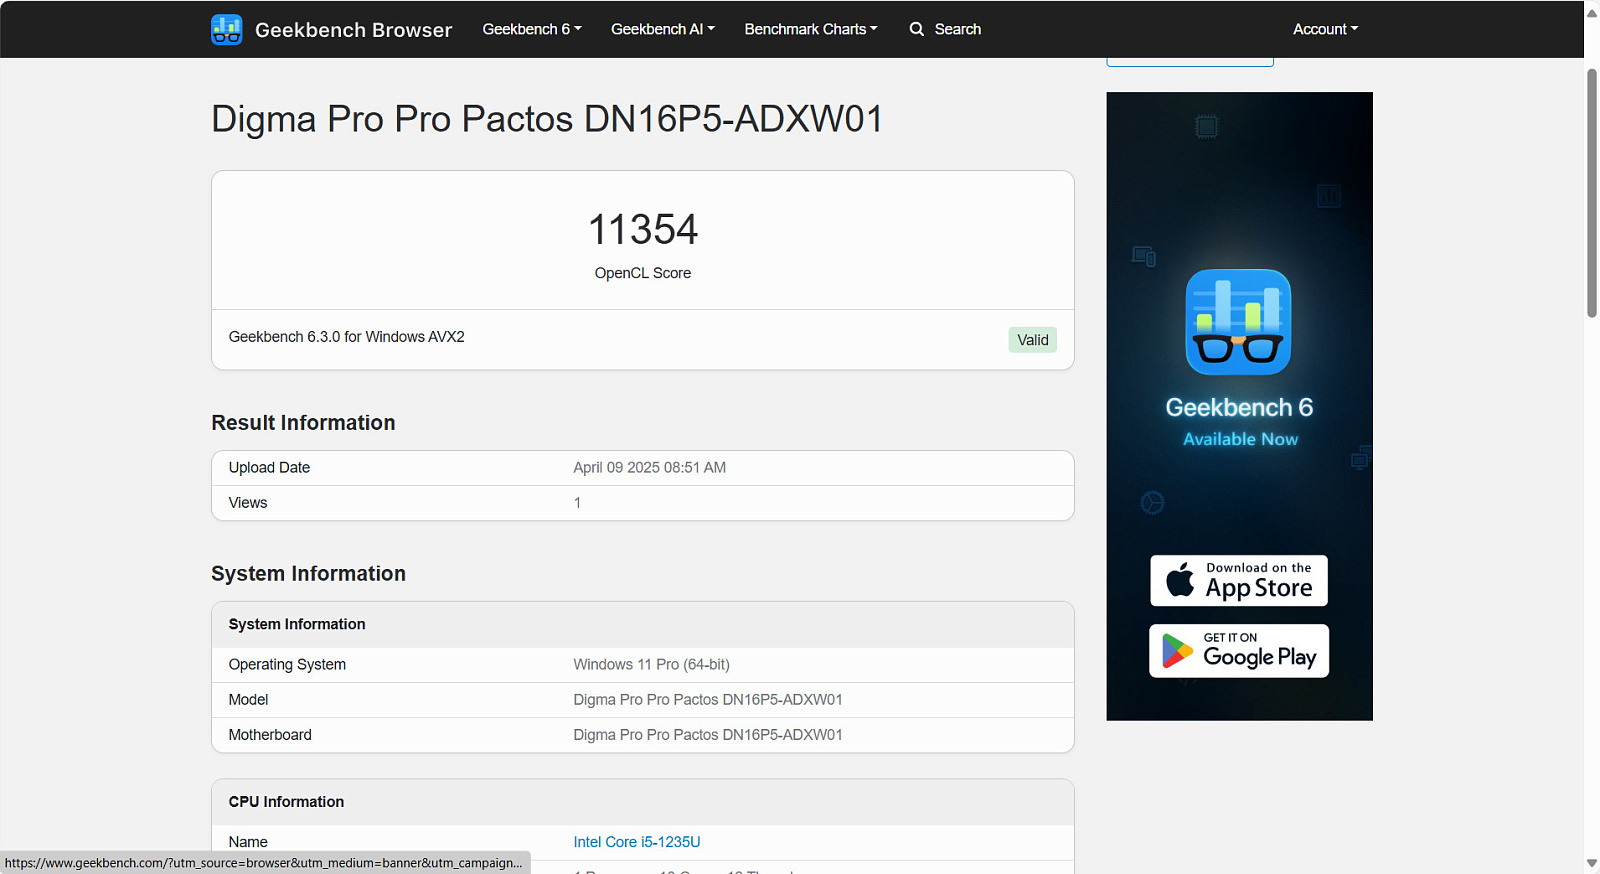Click the Get it on Google Play badge
Viewport: 1600px width, 874px height.
[x=1239, y=651]
